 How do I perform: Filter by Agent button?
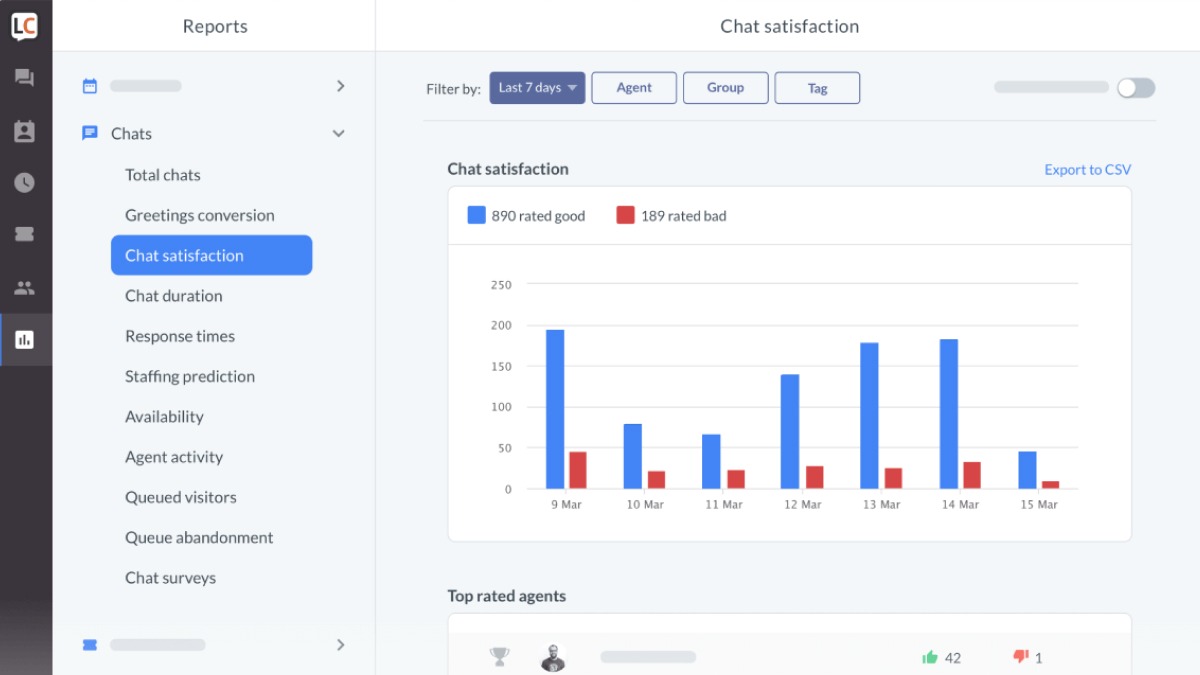pos(634,88)
